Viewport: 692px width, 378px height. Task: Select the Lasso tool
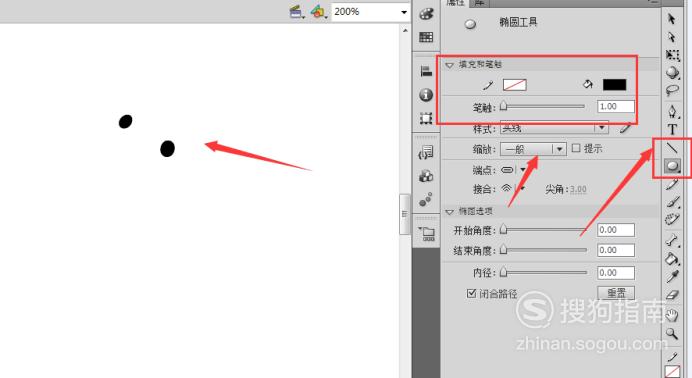pos(672,90)
